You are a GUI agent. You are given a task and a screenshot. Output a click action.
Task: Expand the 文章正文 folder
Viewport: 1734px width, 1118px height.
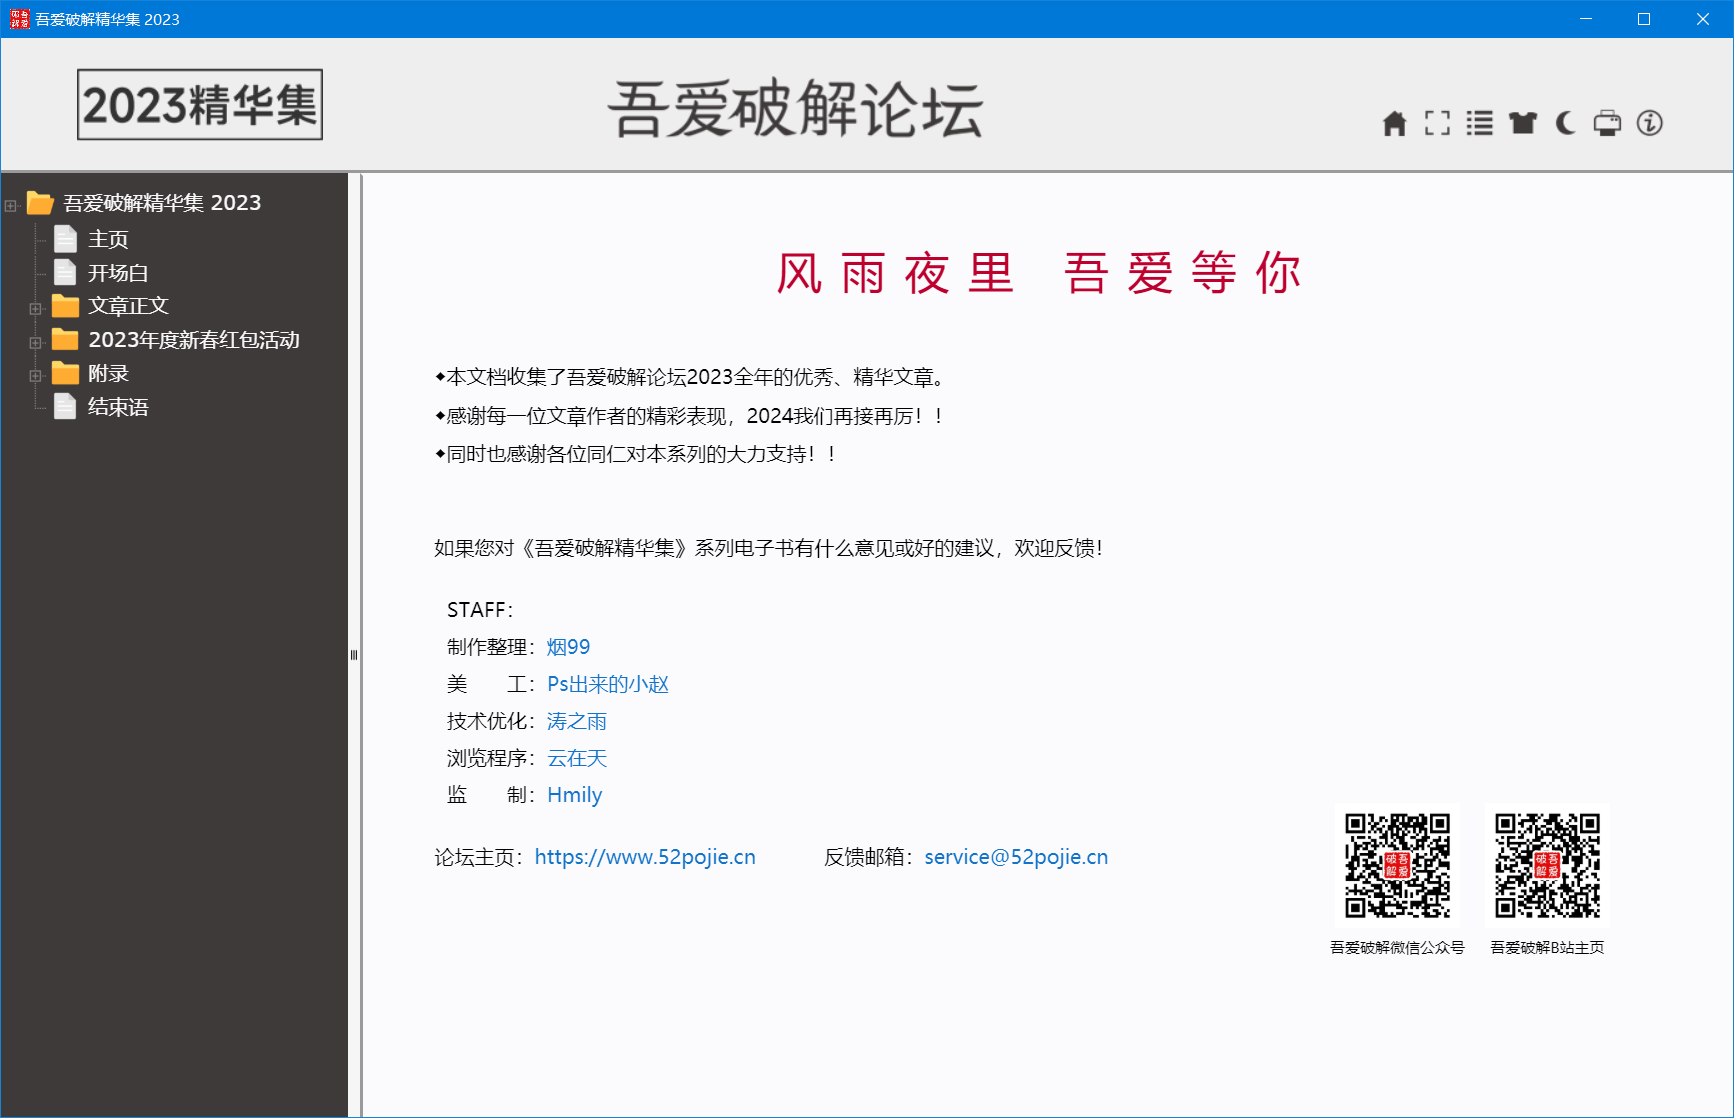[x=35, y=307]
